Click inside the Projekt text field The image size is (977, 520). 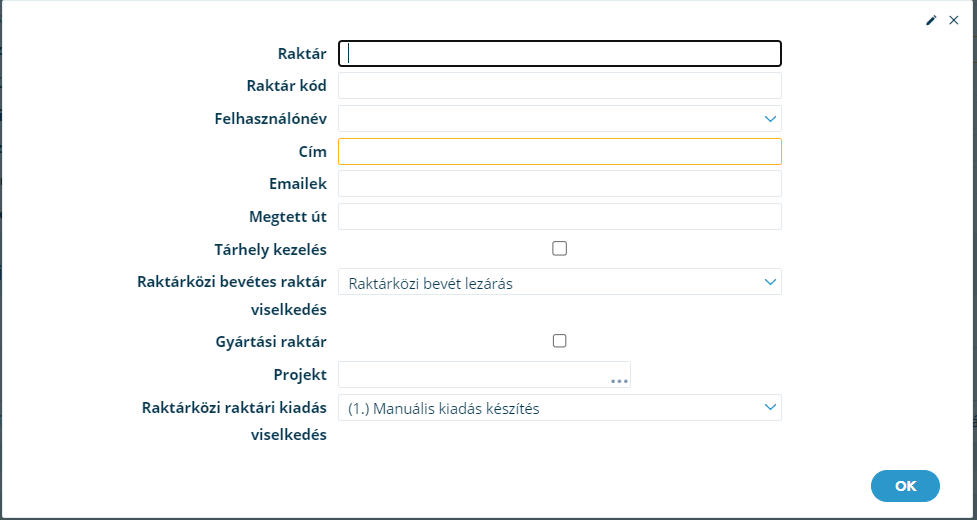(x=474, y=374)
